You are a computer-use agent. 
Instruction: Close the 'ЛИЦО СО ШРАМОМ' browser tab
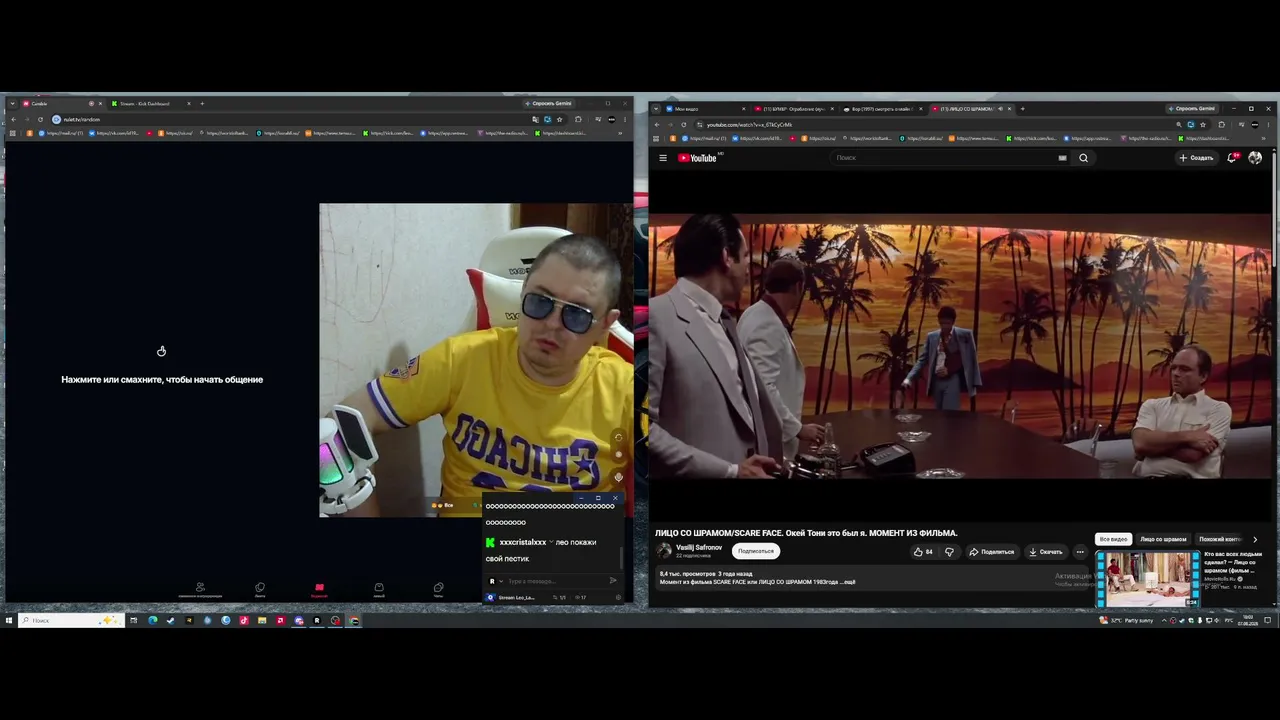coord(1010,109)
